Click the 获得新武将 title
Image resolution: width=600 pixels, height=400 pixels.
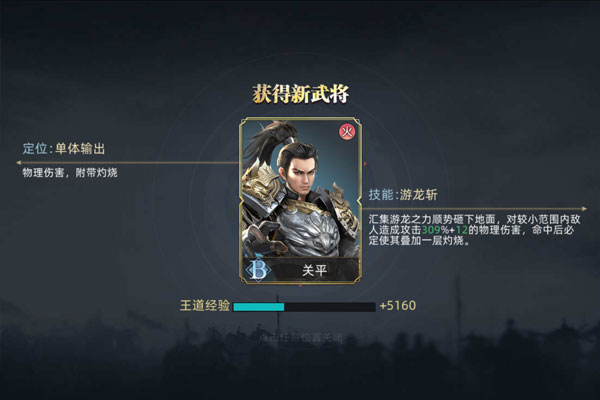tap(300, 94)
